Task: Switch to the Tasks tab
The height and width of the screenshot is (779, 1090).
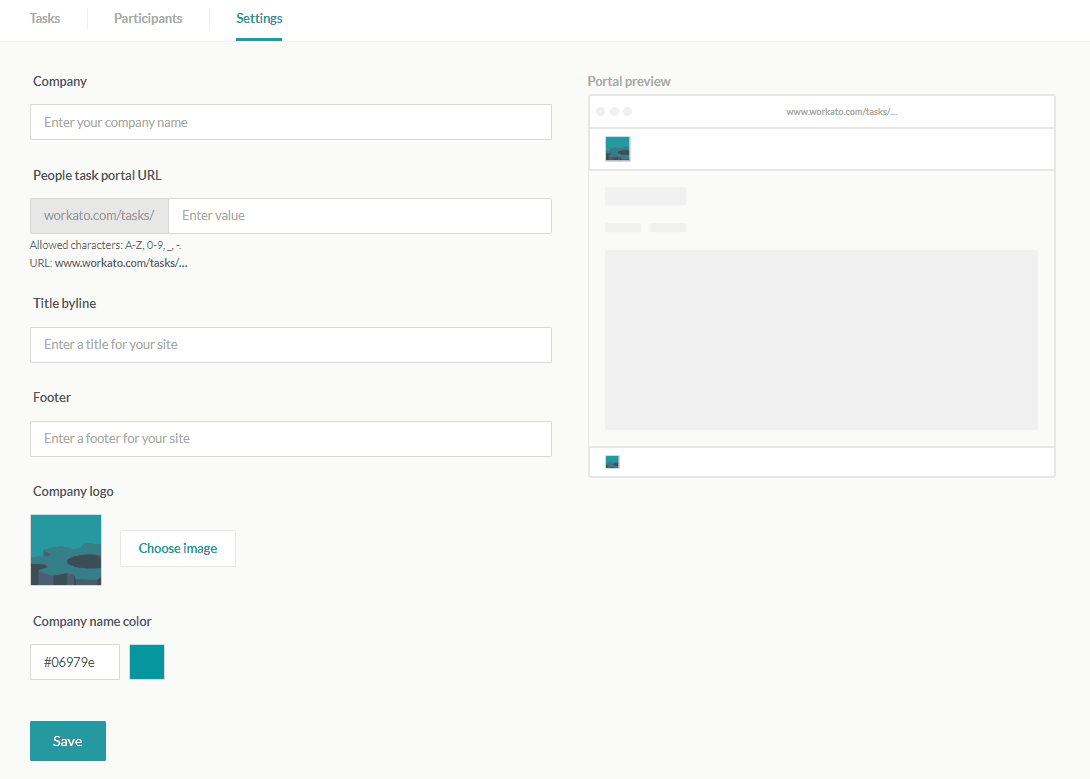Action: pos(44,18)
